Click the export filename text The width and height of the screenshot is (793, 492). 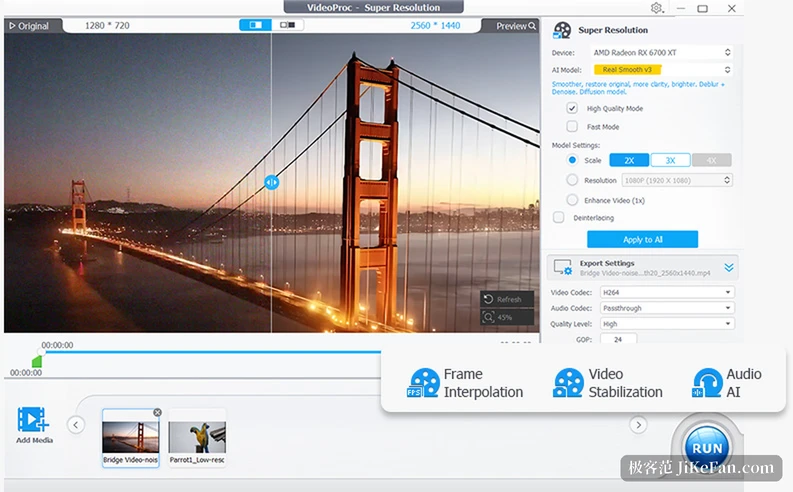tap(645, 273)
